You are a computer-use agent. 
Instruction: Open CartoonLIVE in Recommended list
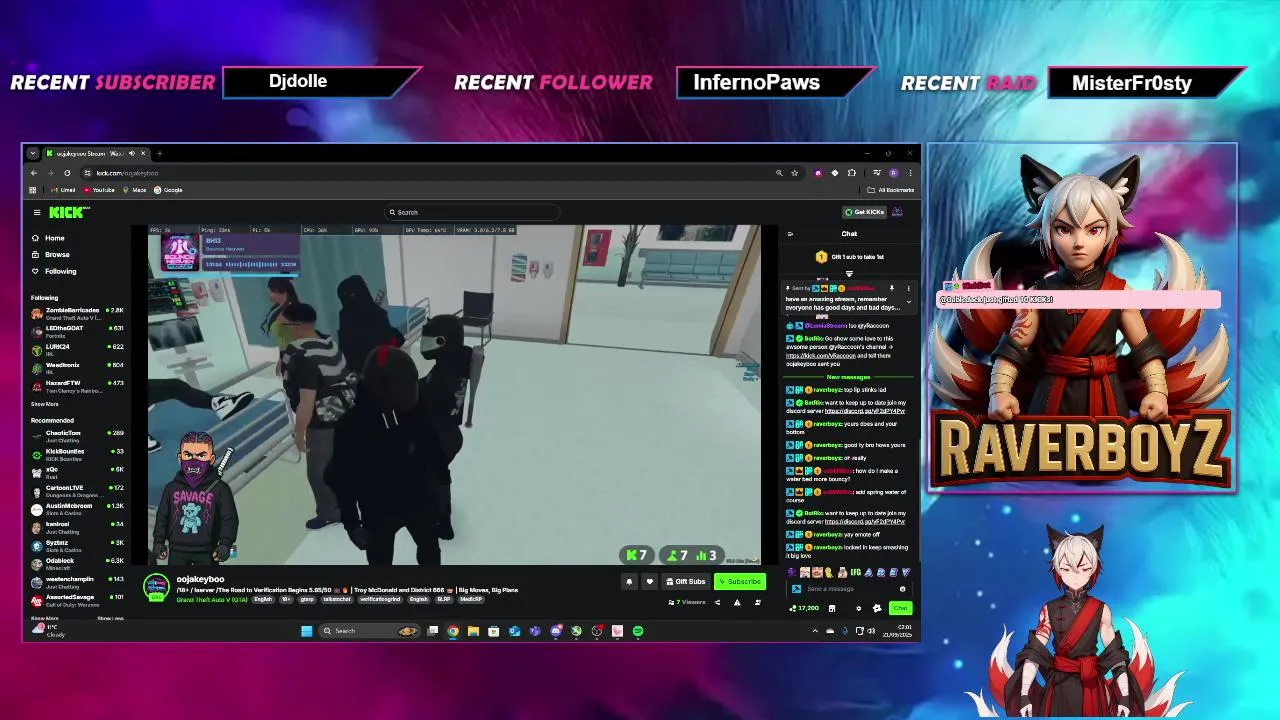(x=78, y=490)
